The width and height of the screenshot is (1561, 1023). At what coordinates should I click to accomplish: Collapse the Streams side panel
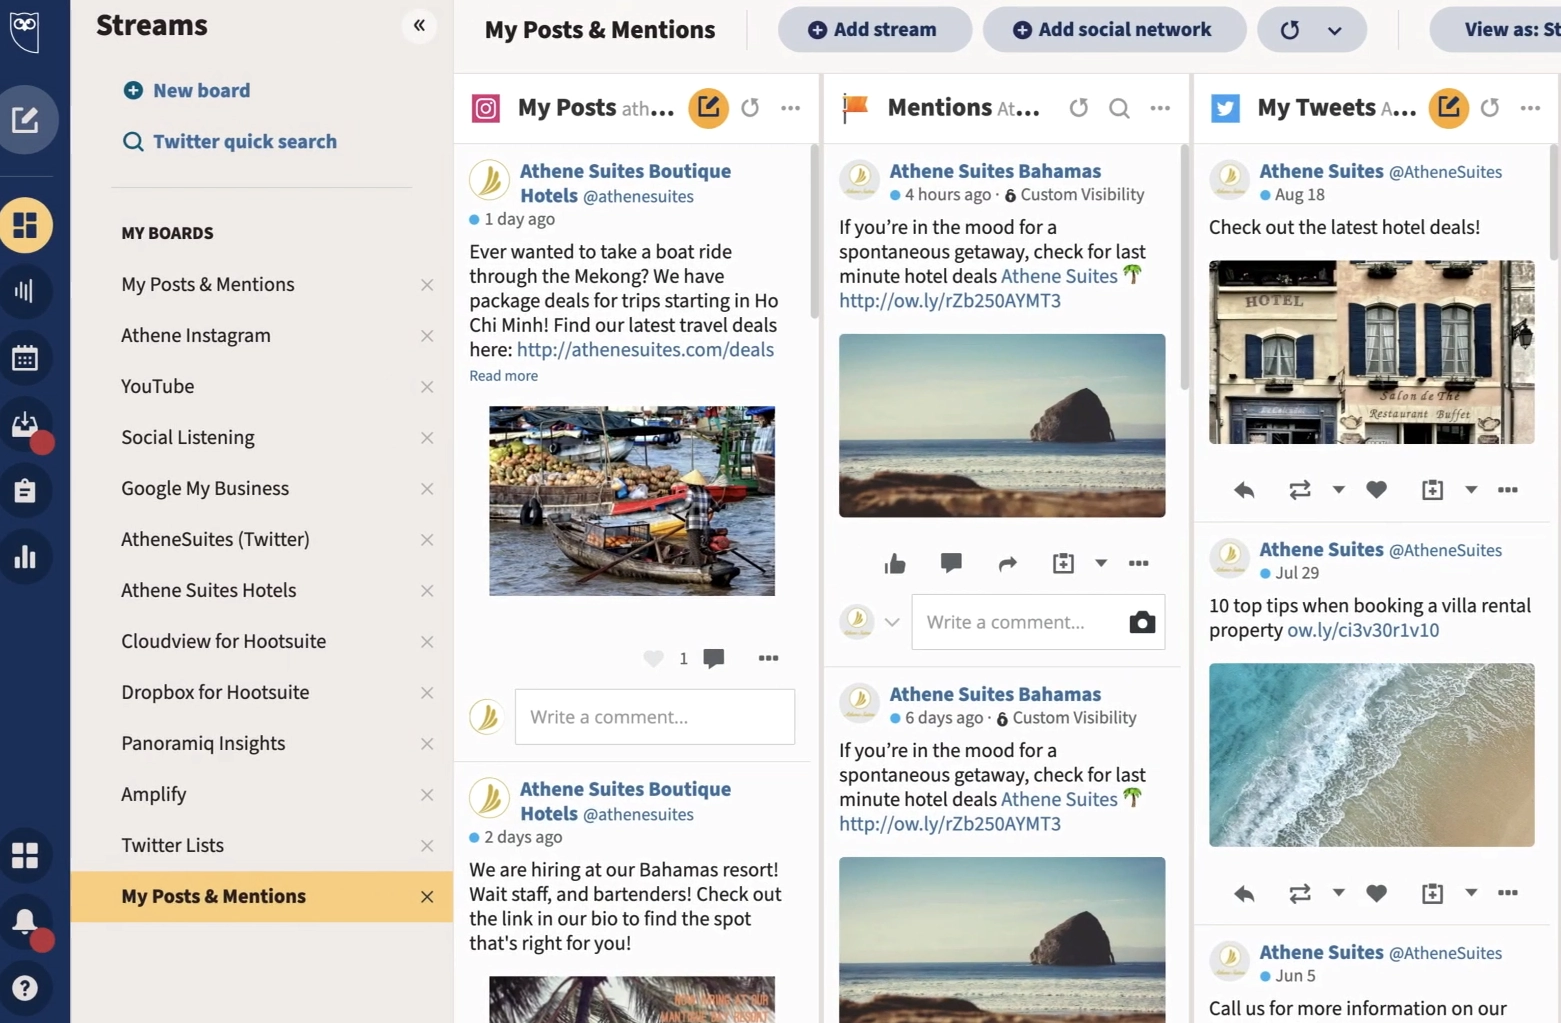419,26
